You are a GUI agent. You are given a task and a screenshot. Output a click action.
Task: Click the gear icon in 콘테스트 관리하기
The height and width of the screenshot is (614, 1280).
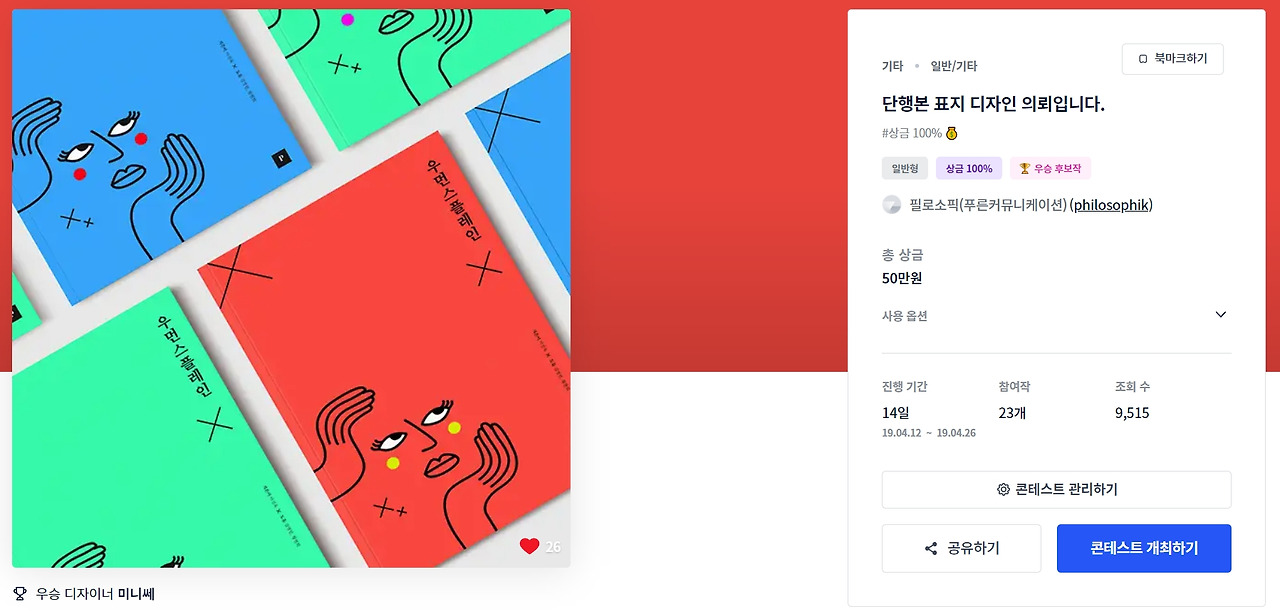(x=1003, y=490)
